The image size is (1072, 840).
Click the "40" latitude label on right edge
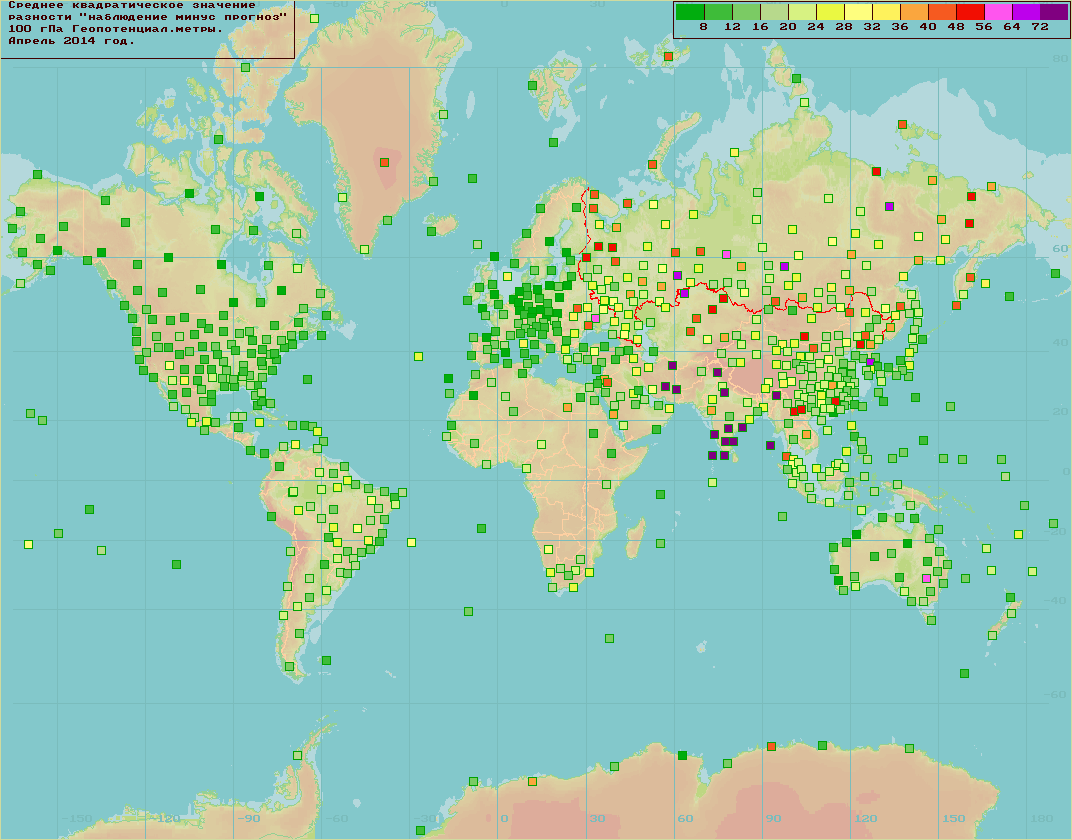coord(1060,343)
